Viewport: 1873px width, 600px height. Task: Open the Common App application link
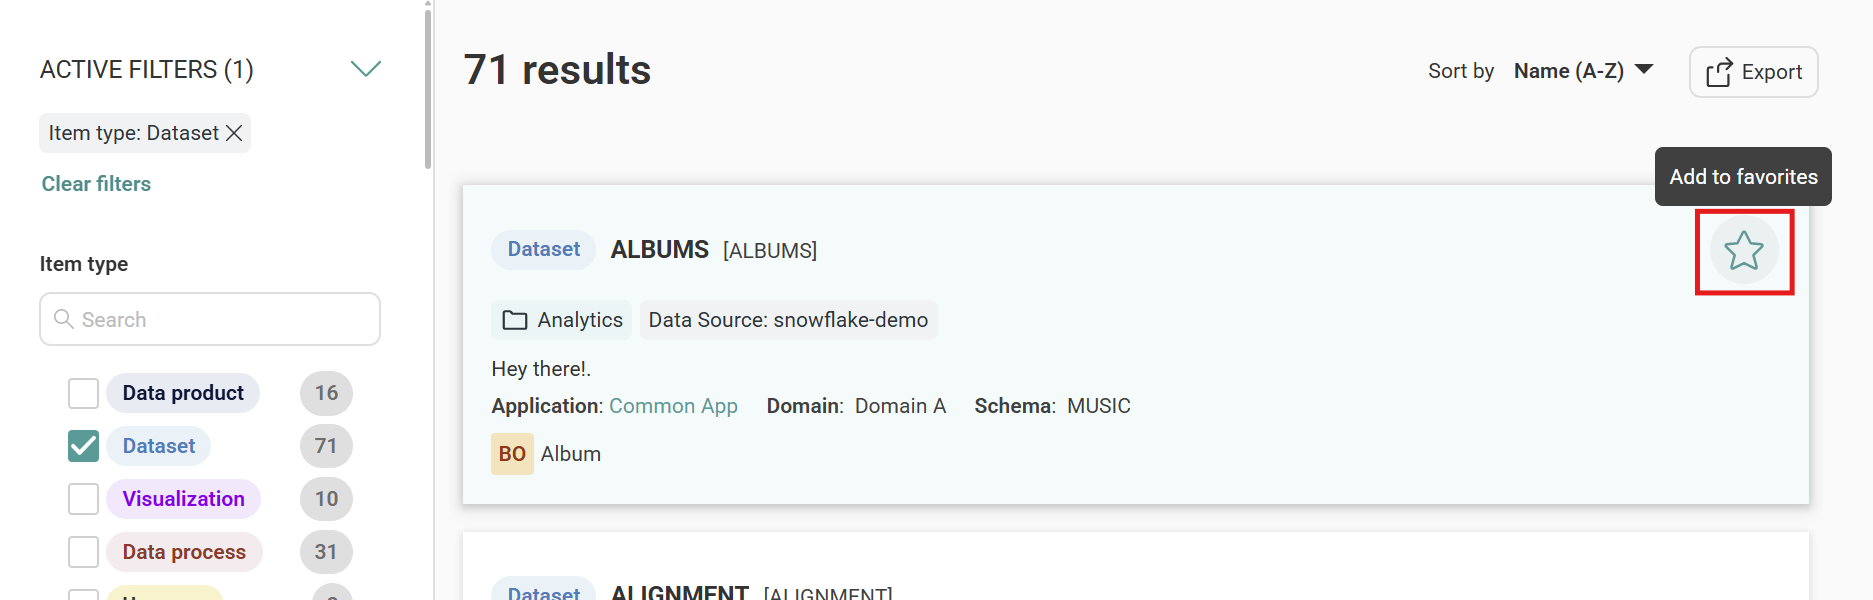click(x=673, y=406)
